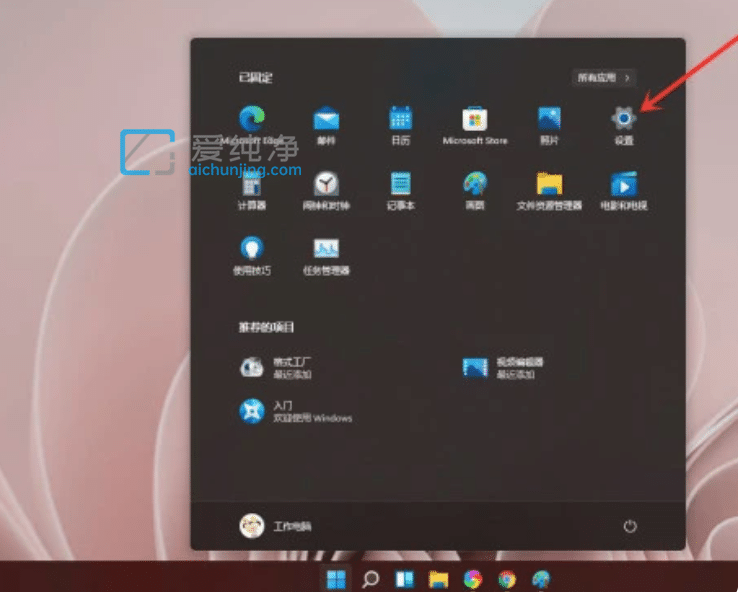The height and width of the screenshot is (592, 739).
Task: Open recommended item Format Factory
Action: pyautogui.click(x=276, y=368)
